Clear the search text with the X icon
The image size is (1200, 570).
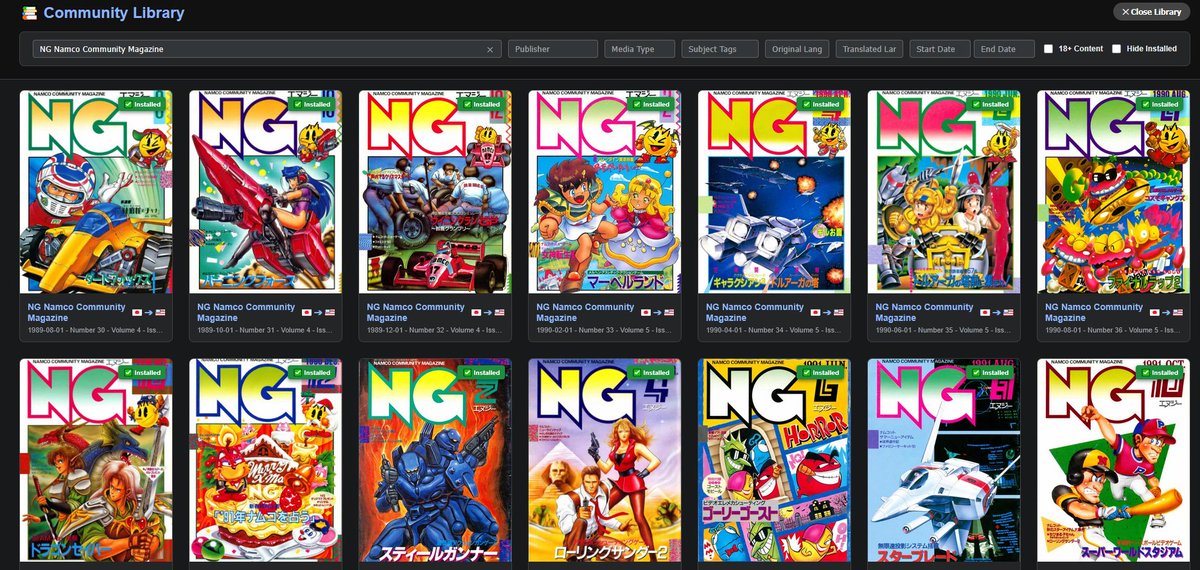(x=490, y=48)
